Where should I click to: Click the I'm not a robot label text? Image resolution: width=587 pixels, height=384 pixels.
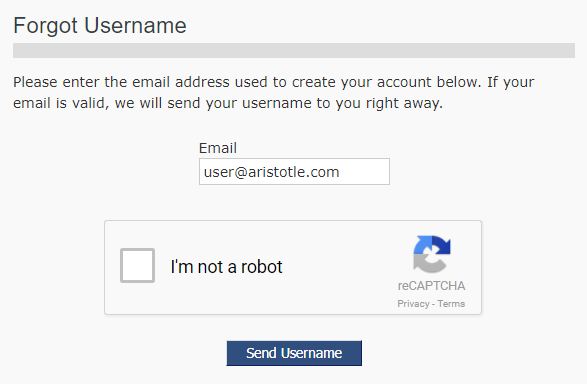click(226, 267)
